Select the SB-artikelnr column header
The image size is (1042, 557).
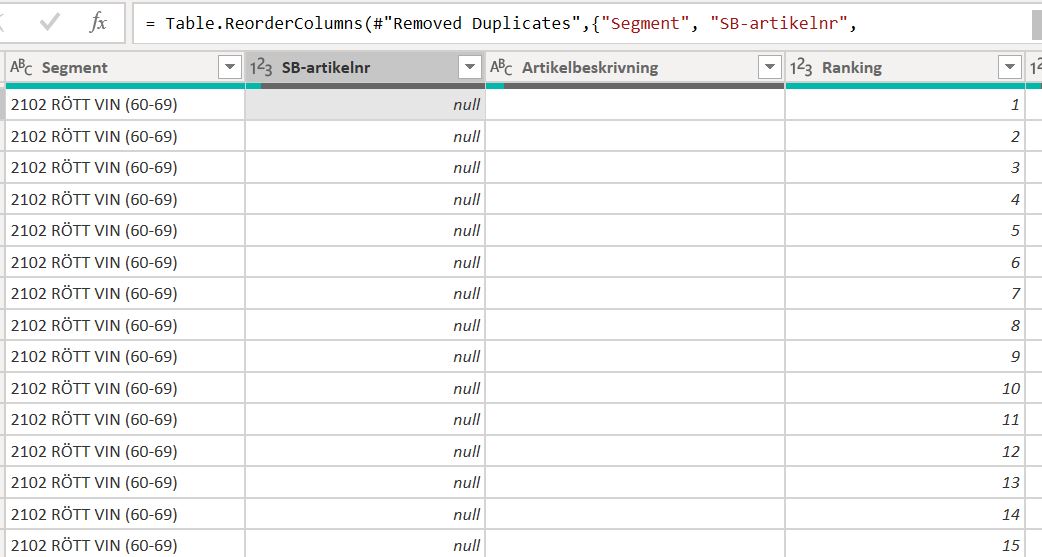pyautogui.click(x=365, y=67)
